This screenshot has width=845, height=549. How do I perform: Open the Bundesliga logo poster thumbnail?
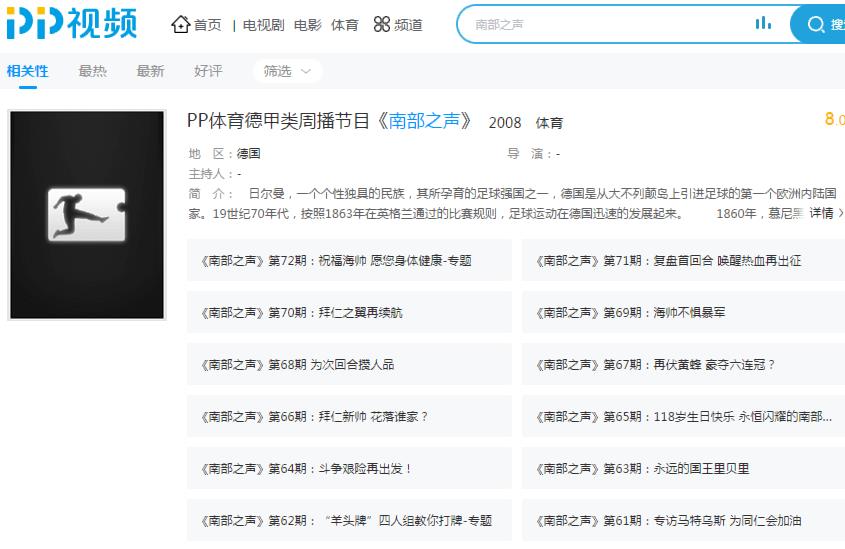pos(87,215)
